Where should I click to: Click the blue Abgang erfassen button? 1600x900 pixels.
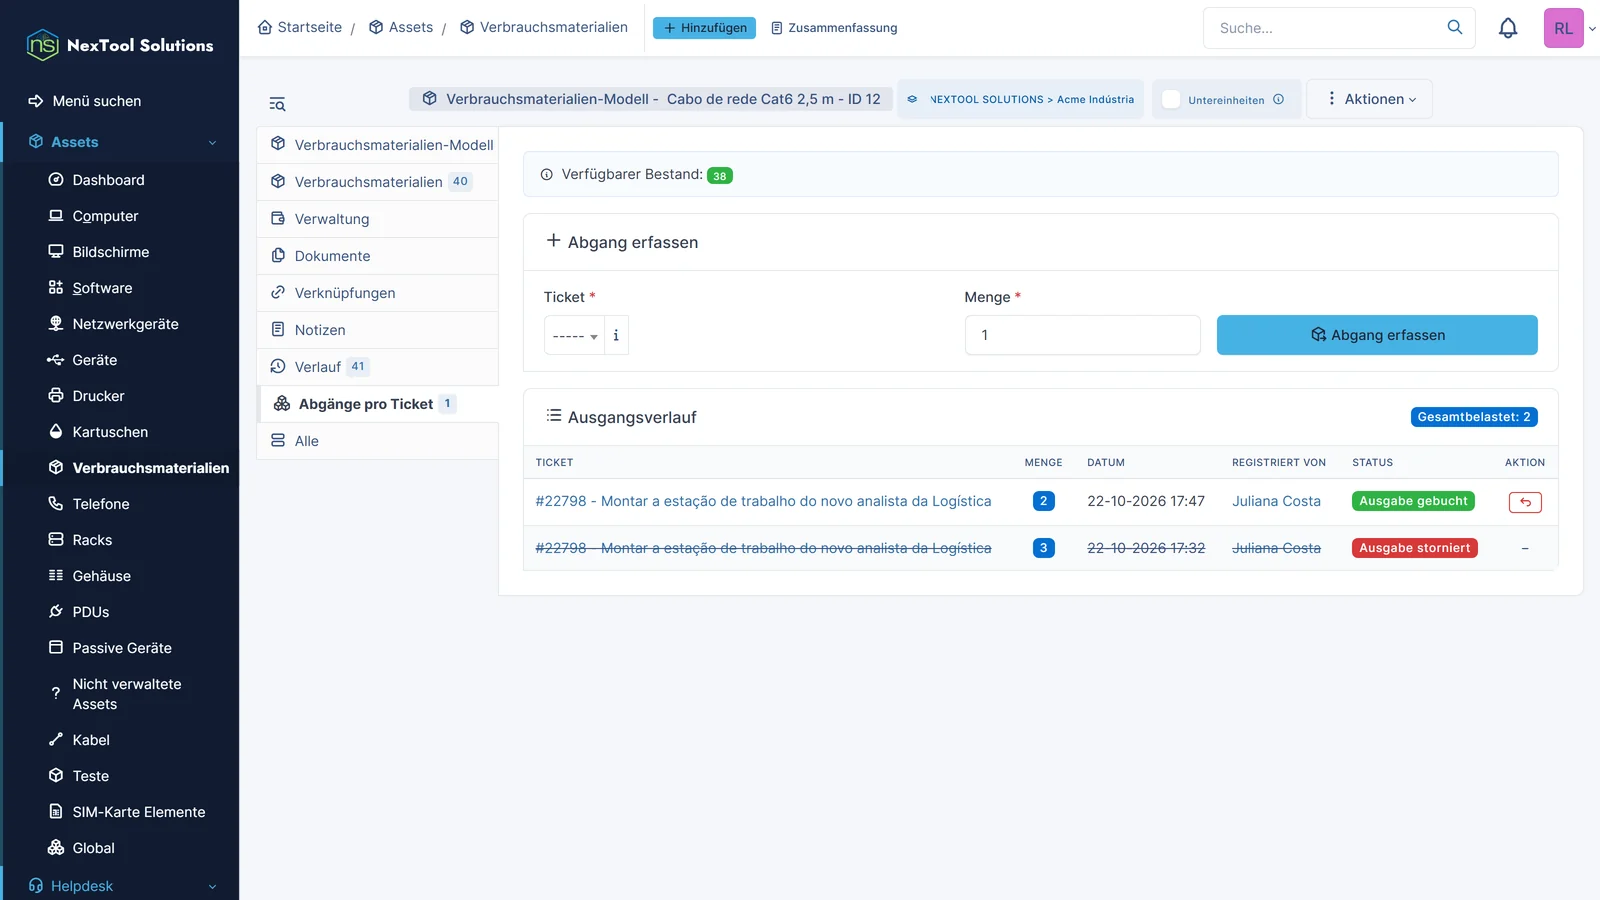point(1377,335)
